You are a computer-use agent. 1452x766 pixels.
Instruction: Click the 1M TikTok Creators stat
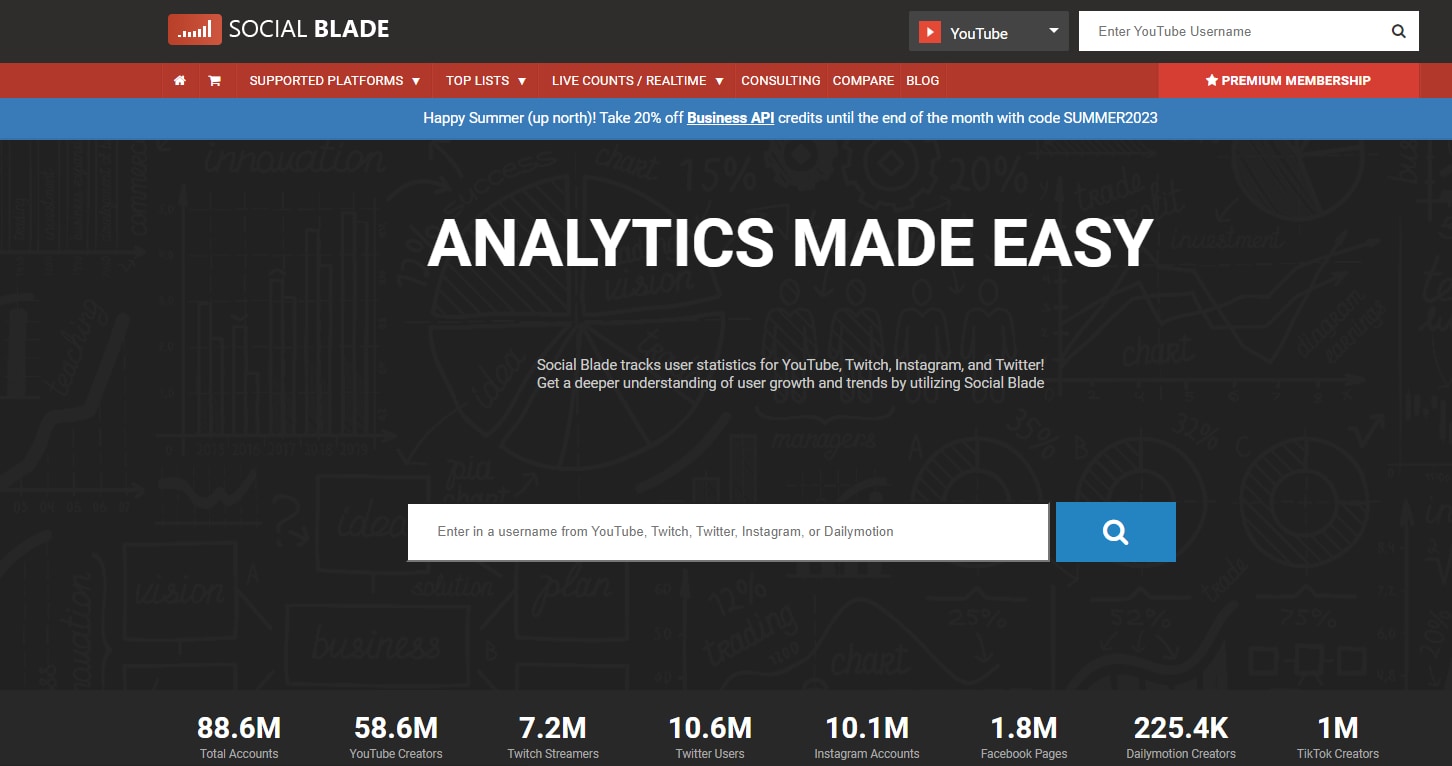click(x=1338, y=737)
